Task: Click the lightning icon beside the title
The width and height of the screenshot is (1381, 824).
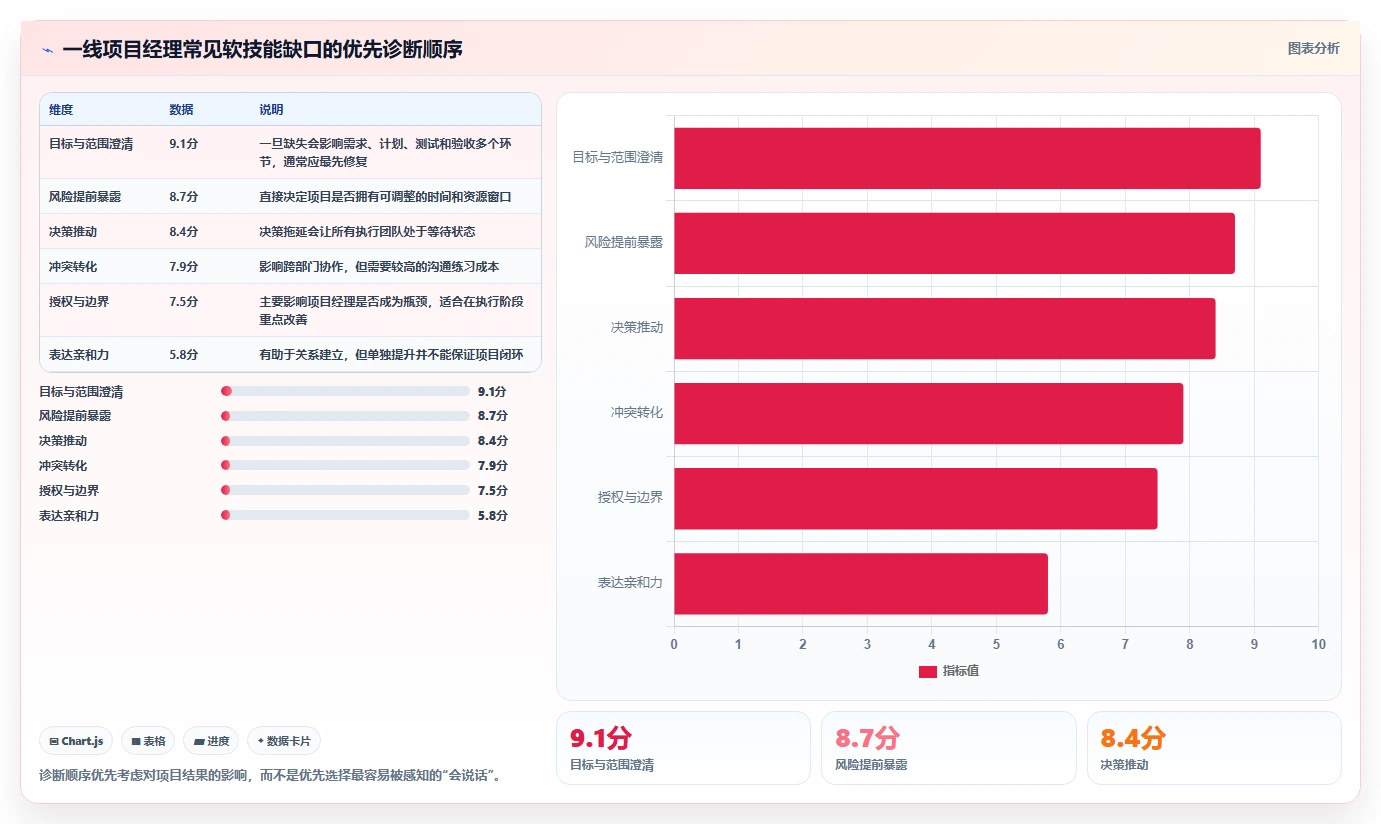Action: 47,50
